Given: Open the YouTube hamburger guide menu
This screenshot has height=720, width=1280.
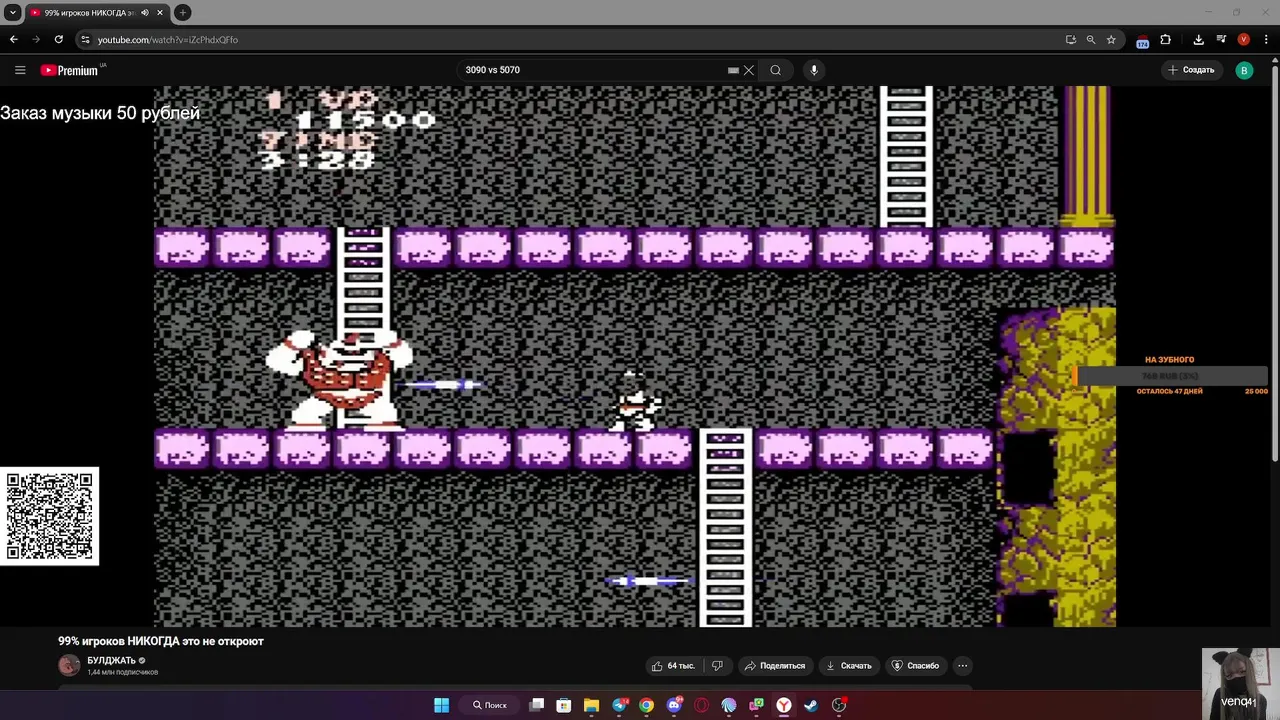Looking at the screenshot, I should tap(20, 70).
